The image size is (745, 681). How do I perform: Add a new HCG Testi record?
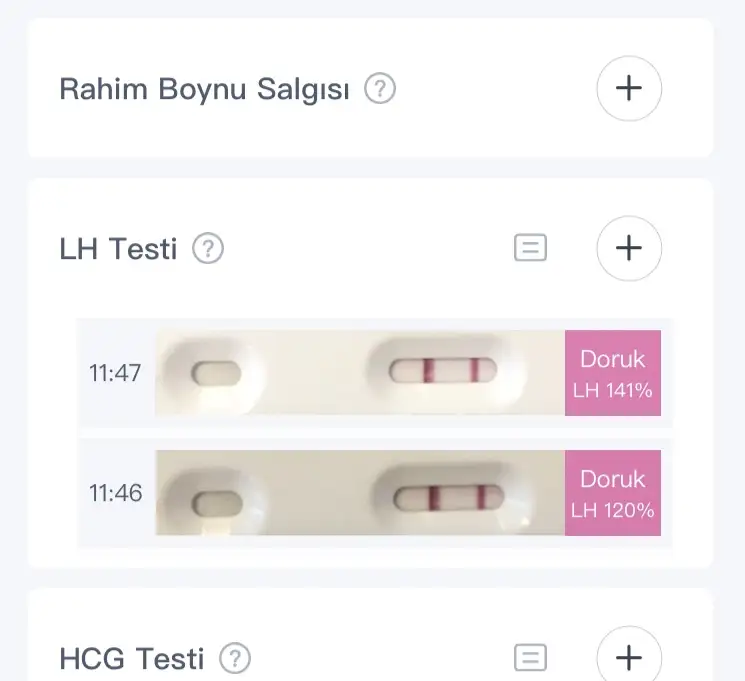click(x=628, y=658)
